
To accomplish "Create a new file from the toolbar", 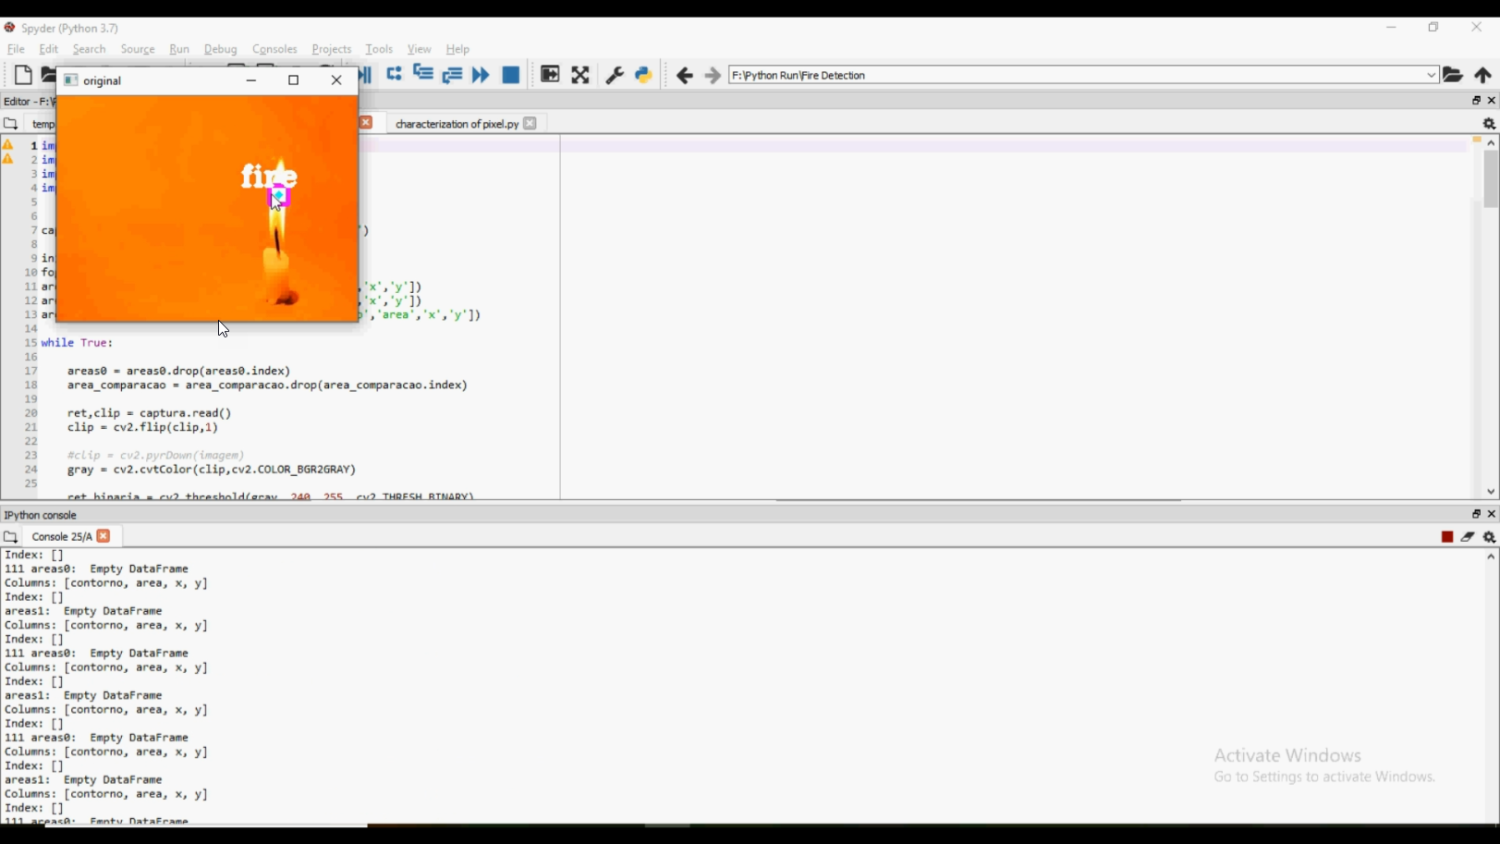I will point(22,75).
